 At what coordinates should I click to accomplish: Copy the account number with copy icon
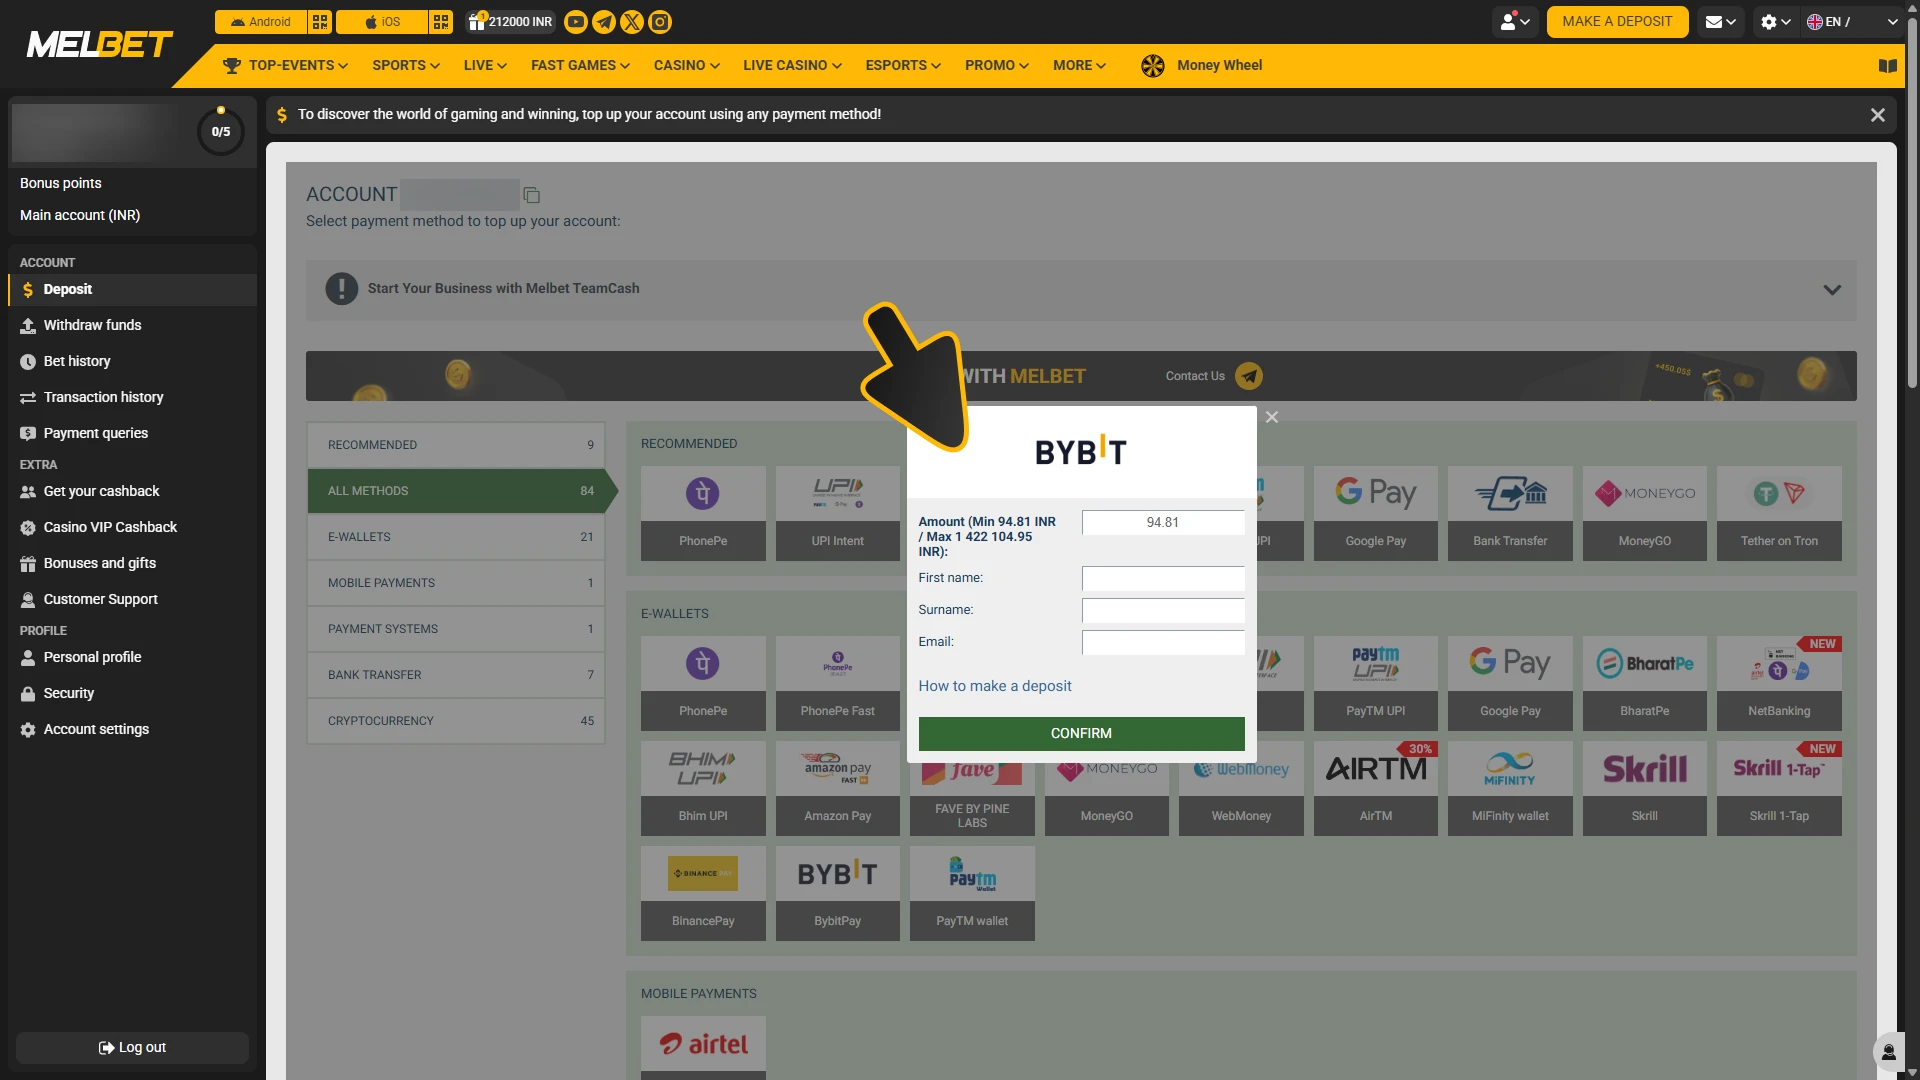click(x=532, y=195)
